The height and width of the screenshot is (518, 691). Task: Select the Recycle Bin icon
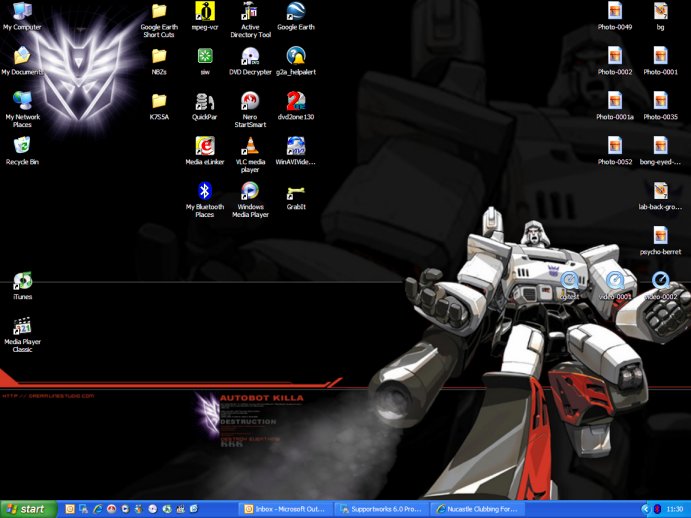[22, 146]
